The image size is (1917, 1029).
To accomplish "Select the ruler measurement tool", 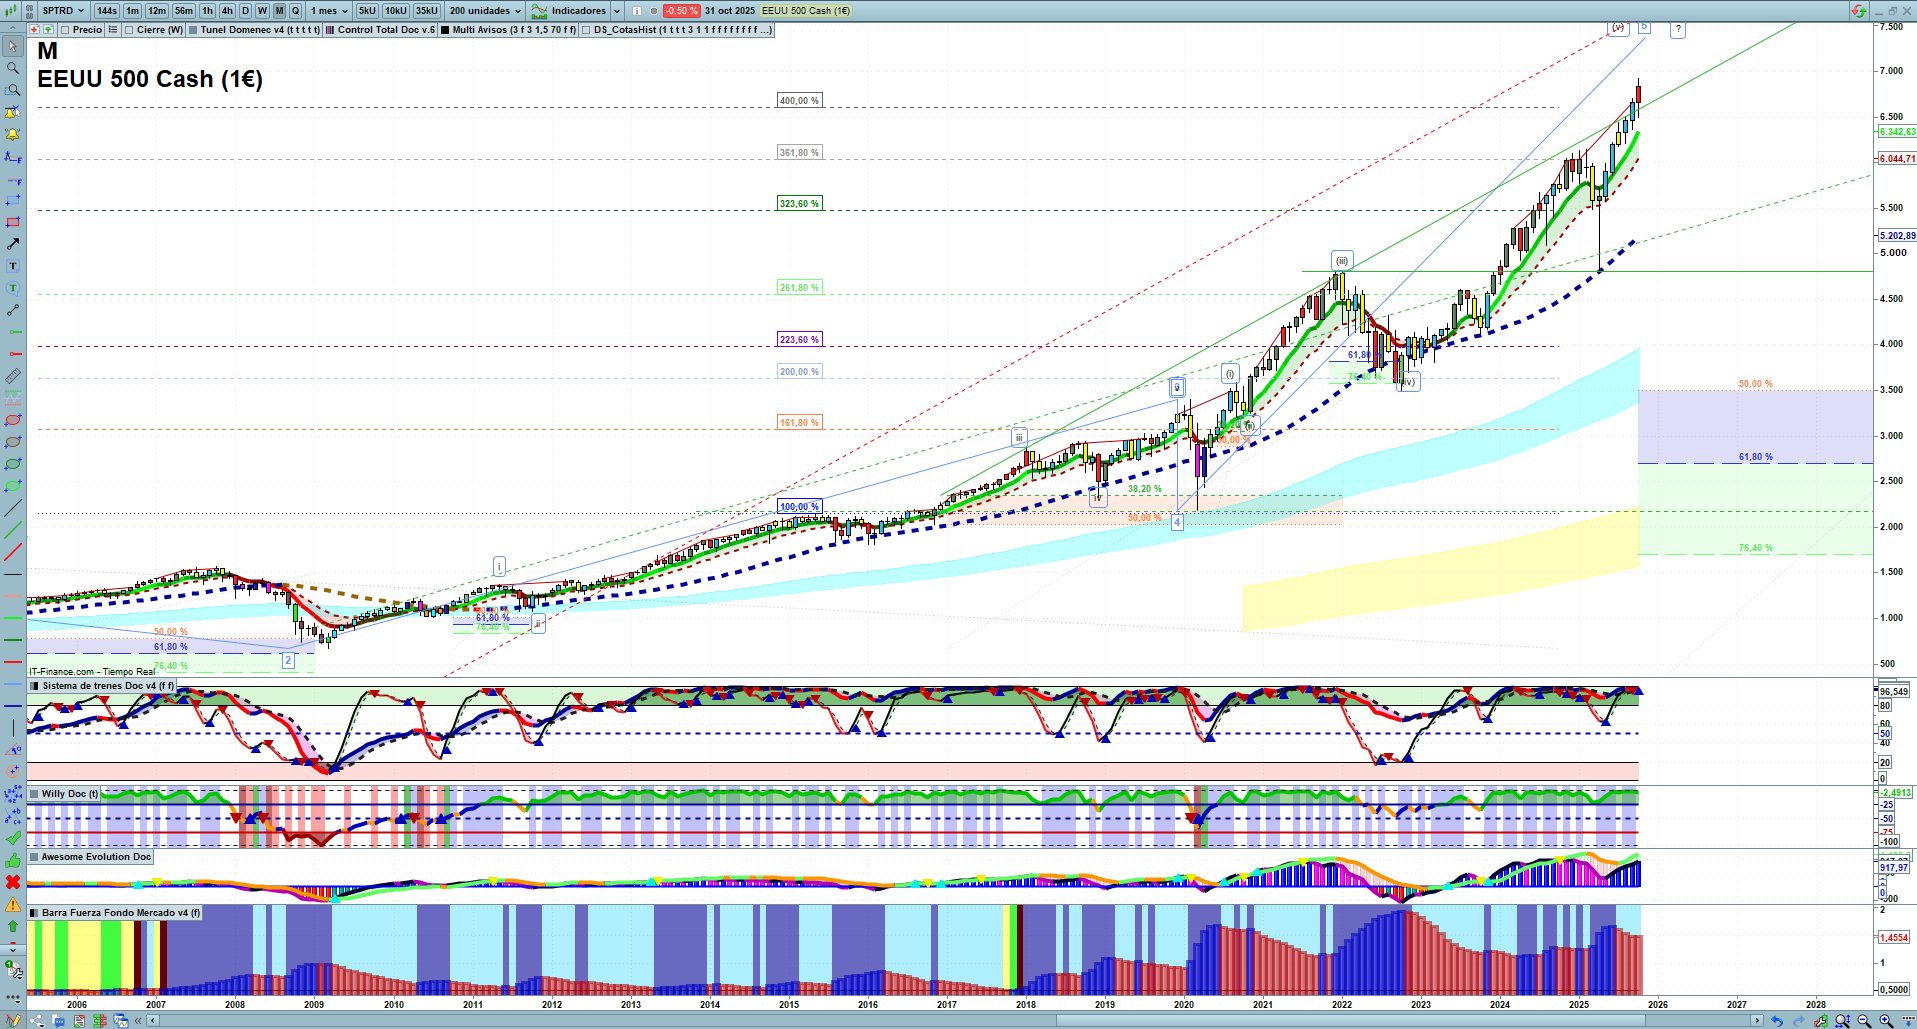I will tap(13, 376).
